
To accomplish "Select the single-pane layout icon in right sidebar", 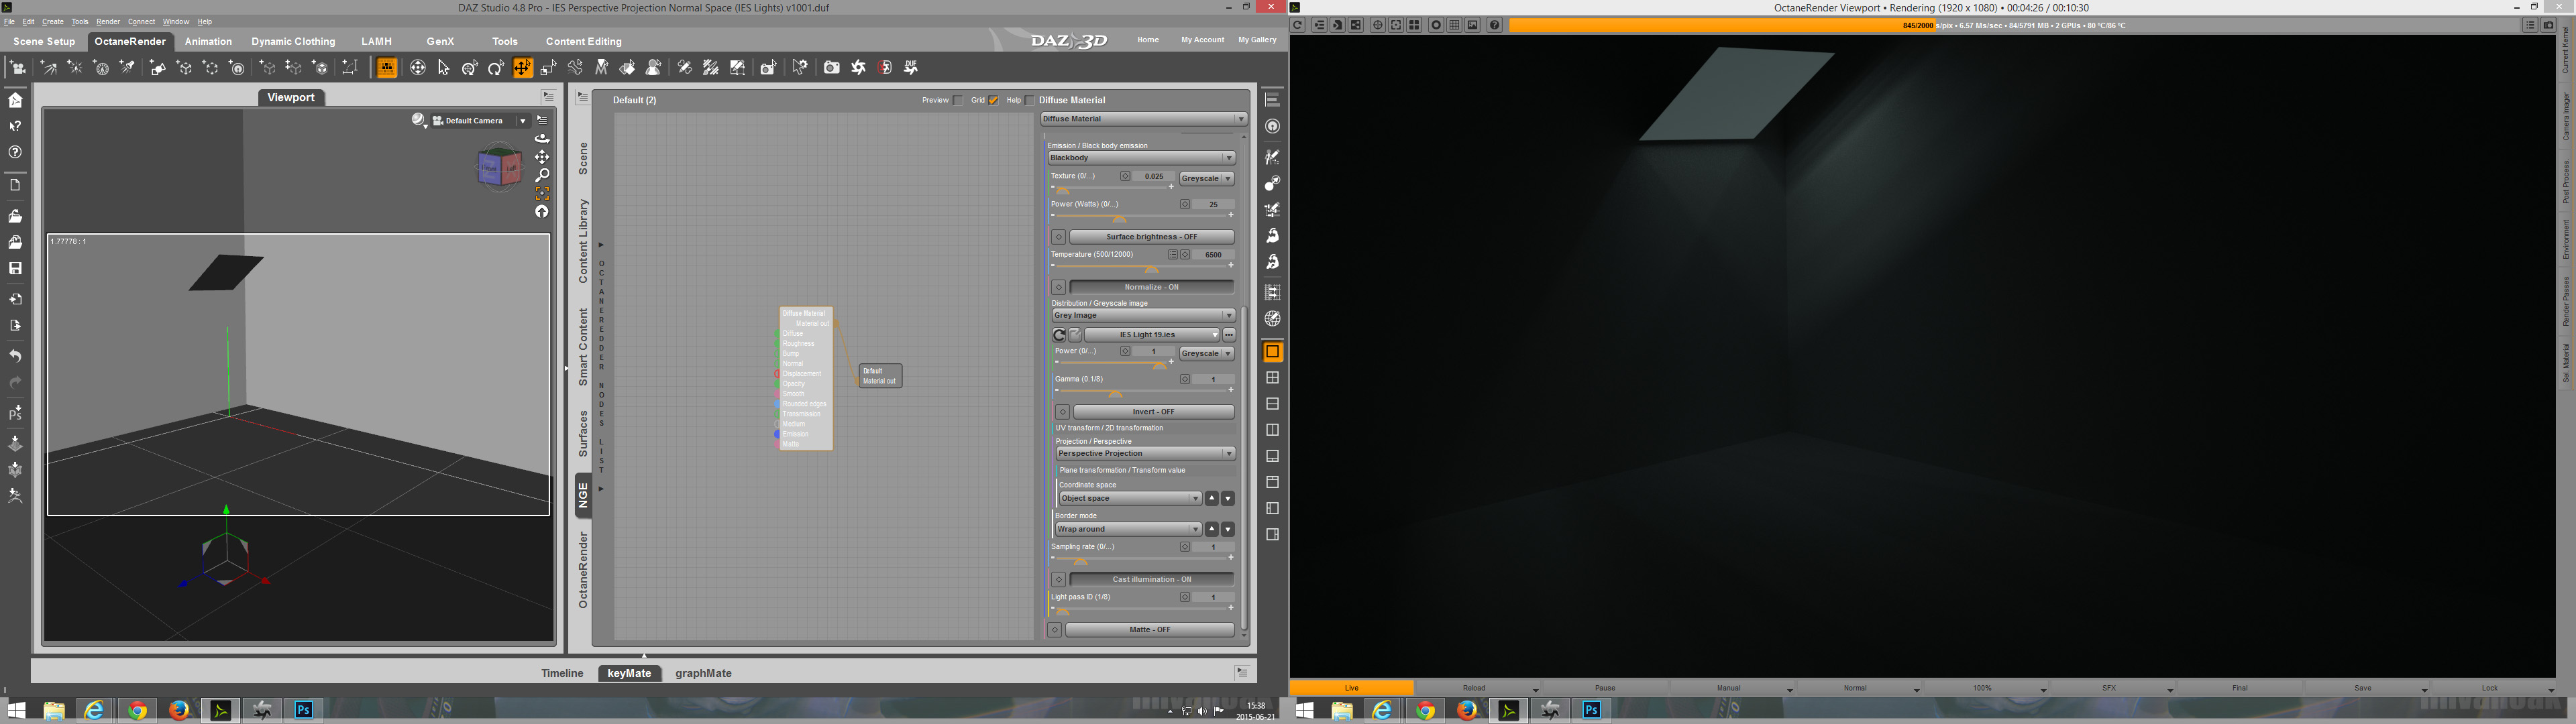I will [x=1272, y=352].
